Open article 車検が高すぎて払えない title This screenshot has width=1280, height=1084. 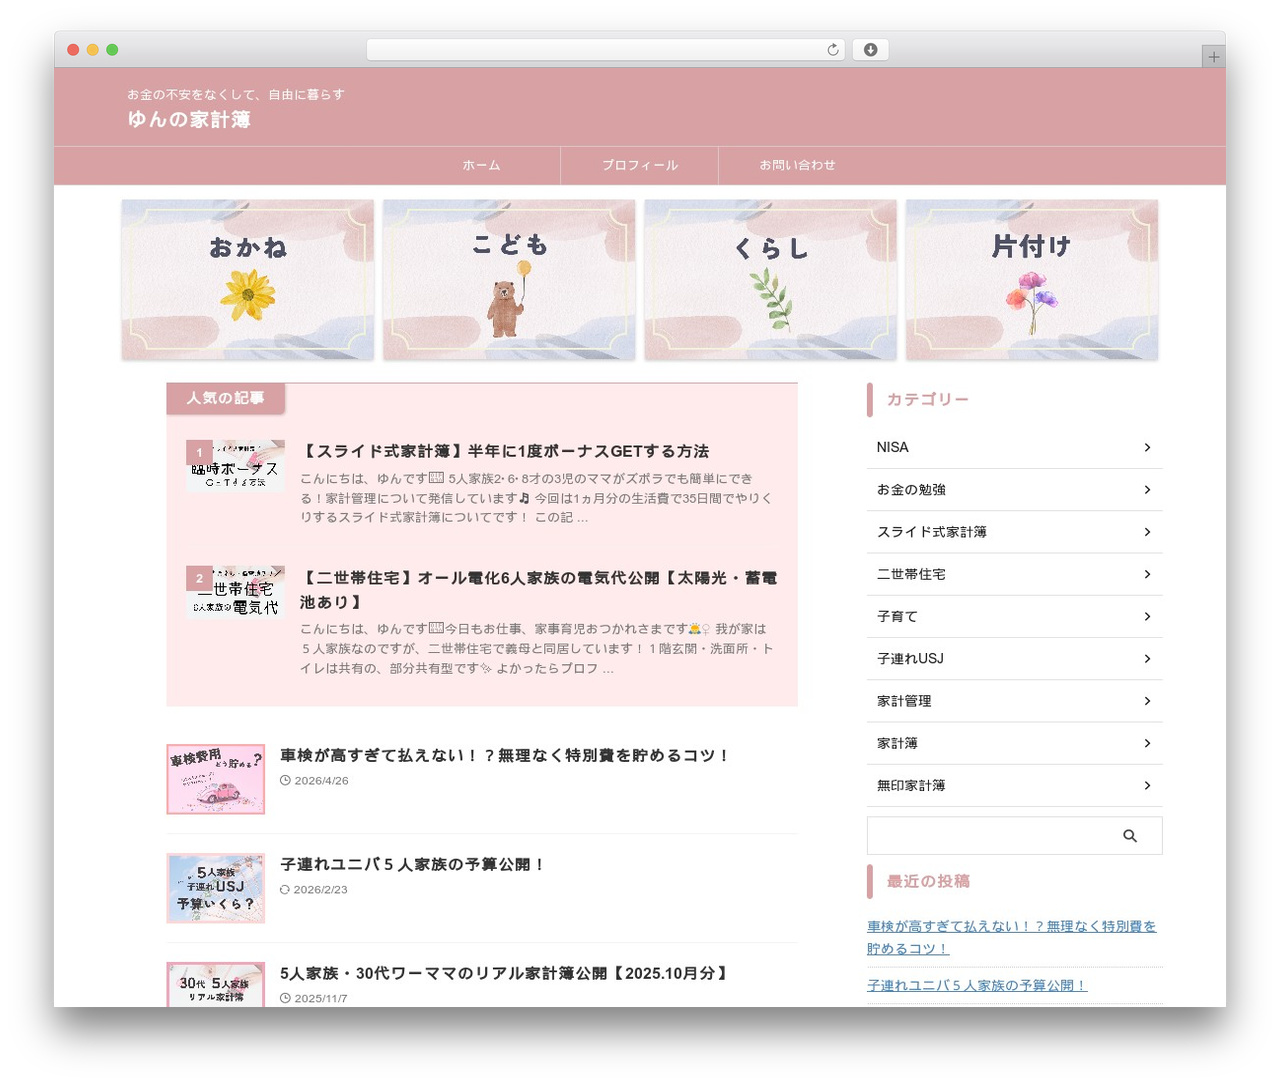tap(505, 755)
